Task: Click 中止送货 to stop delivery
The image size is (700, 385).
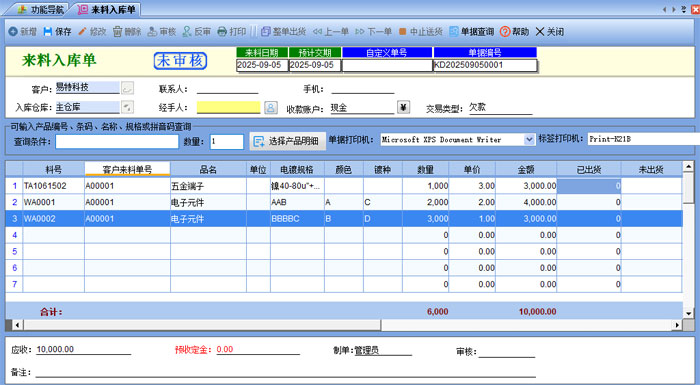Action: (421, 32)
